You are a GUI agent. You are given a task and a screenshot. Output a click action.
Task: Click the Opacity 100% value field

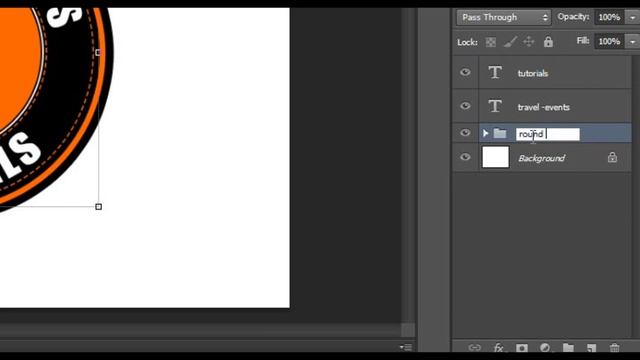click(x=609, y=17)
